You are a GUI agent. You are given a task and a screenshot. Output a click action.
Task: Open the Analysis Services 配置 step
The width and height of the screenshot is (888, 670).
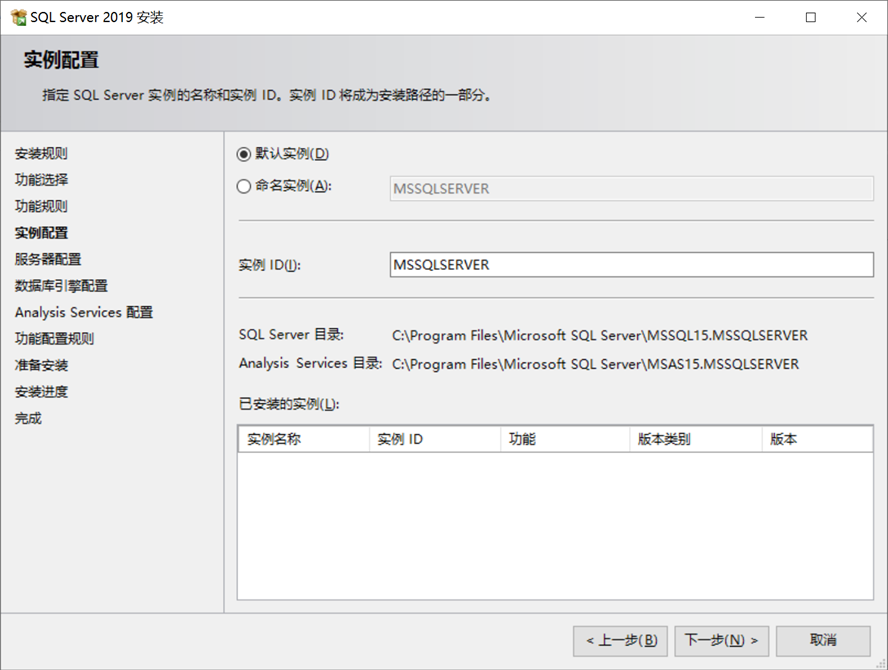[82, 312]
